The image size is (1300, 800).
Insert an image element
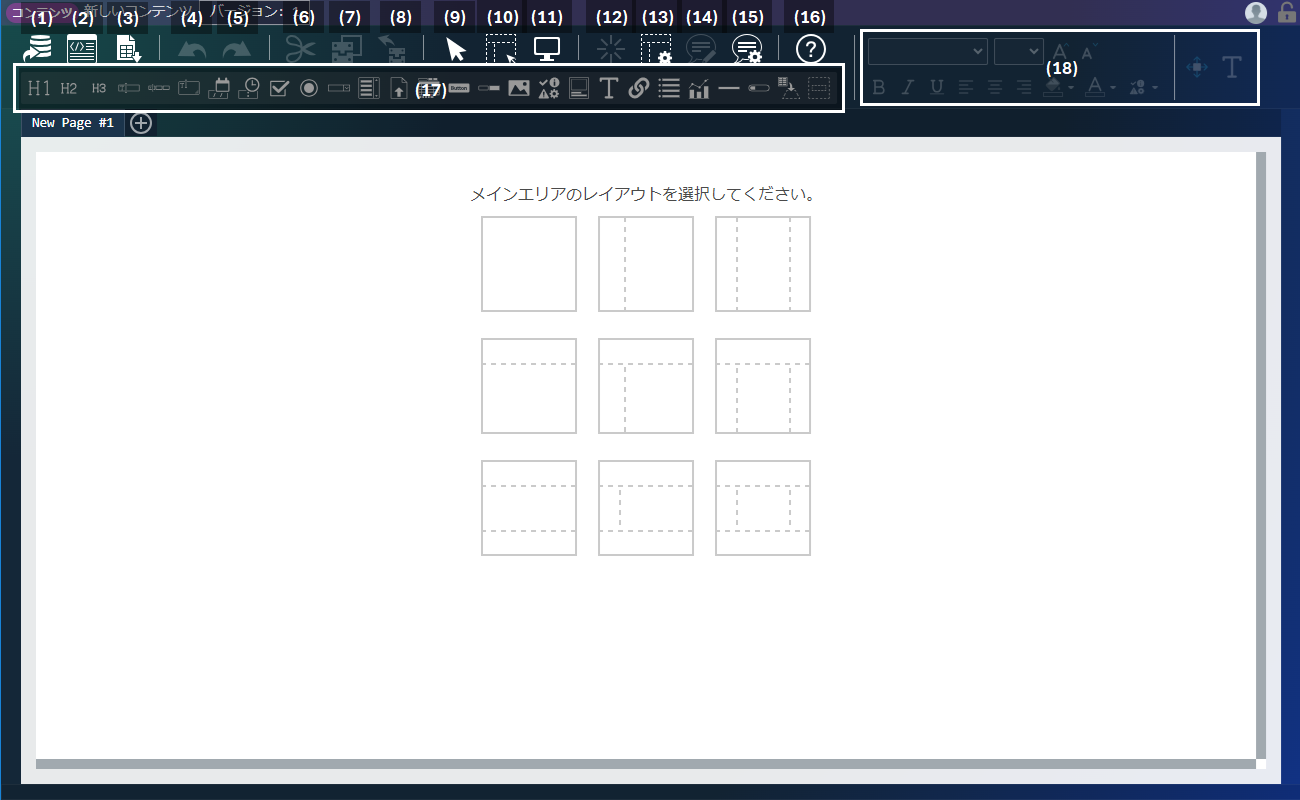[518, 88]
